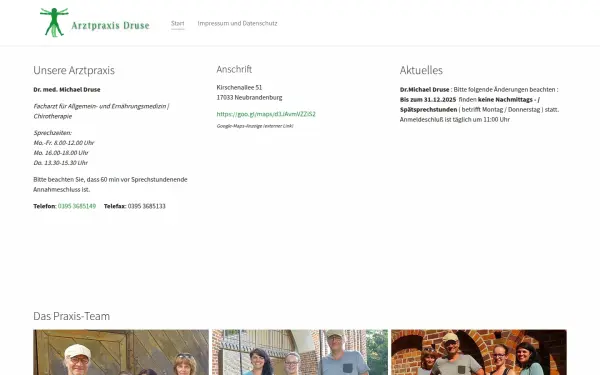The width and height of the screenshot is (600, 375).
Task: Click the Sprechzeiten label
Action: (52, 133)
